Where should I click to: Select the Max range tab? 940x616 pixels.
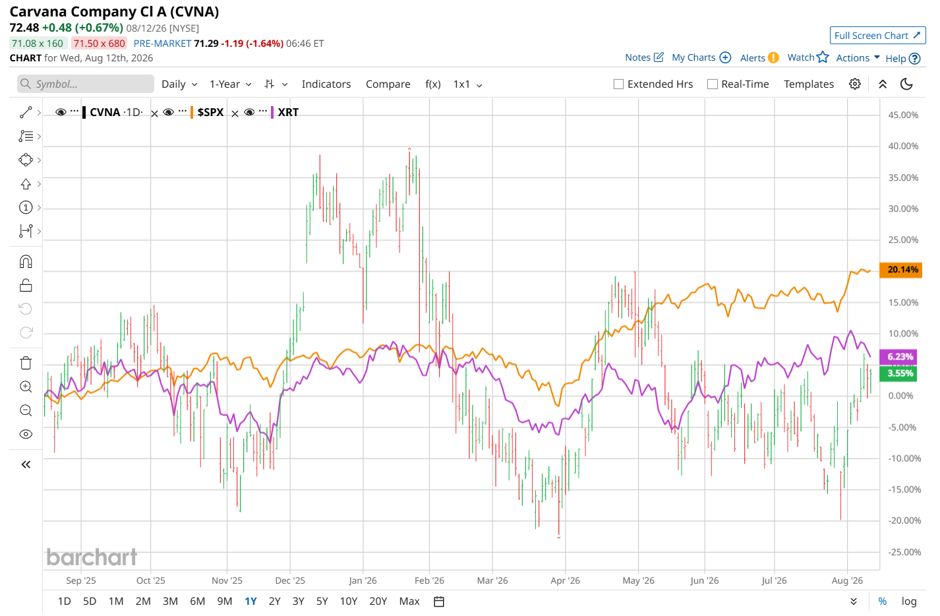click(409, 602)
